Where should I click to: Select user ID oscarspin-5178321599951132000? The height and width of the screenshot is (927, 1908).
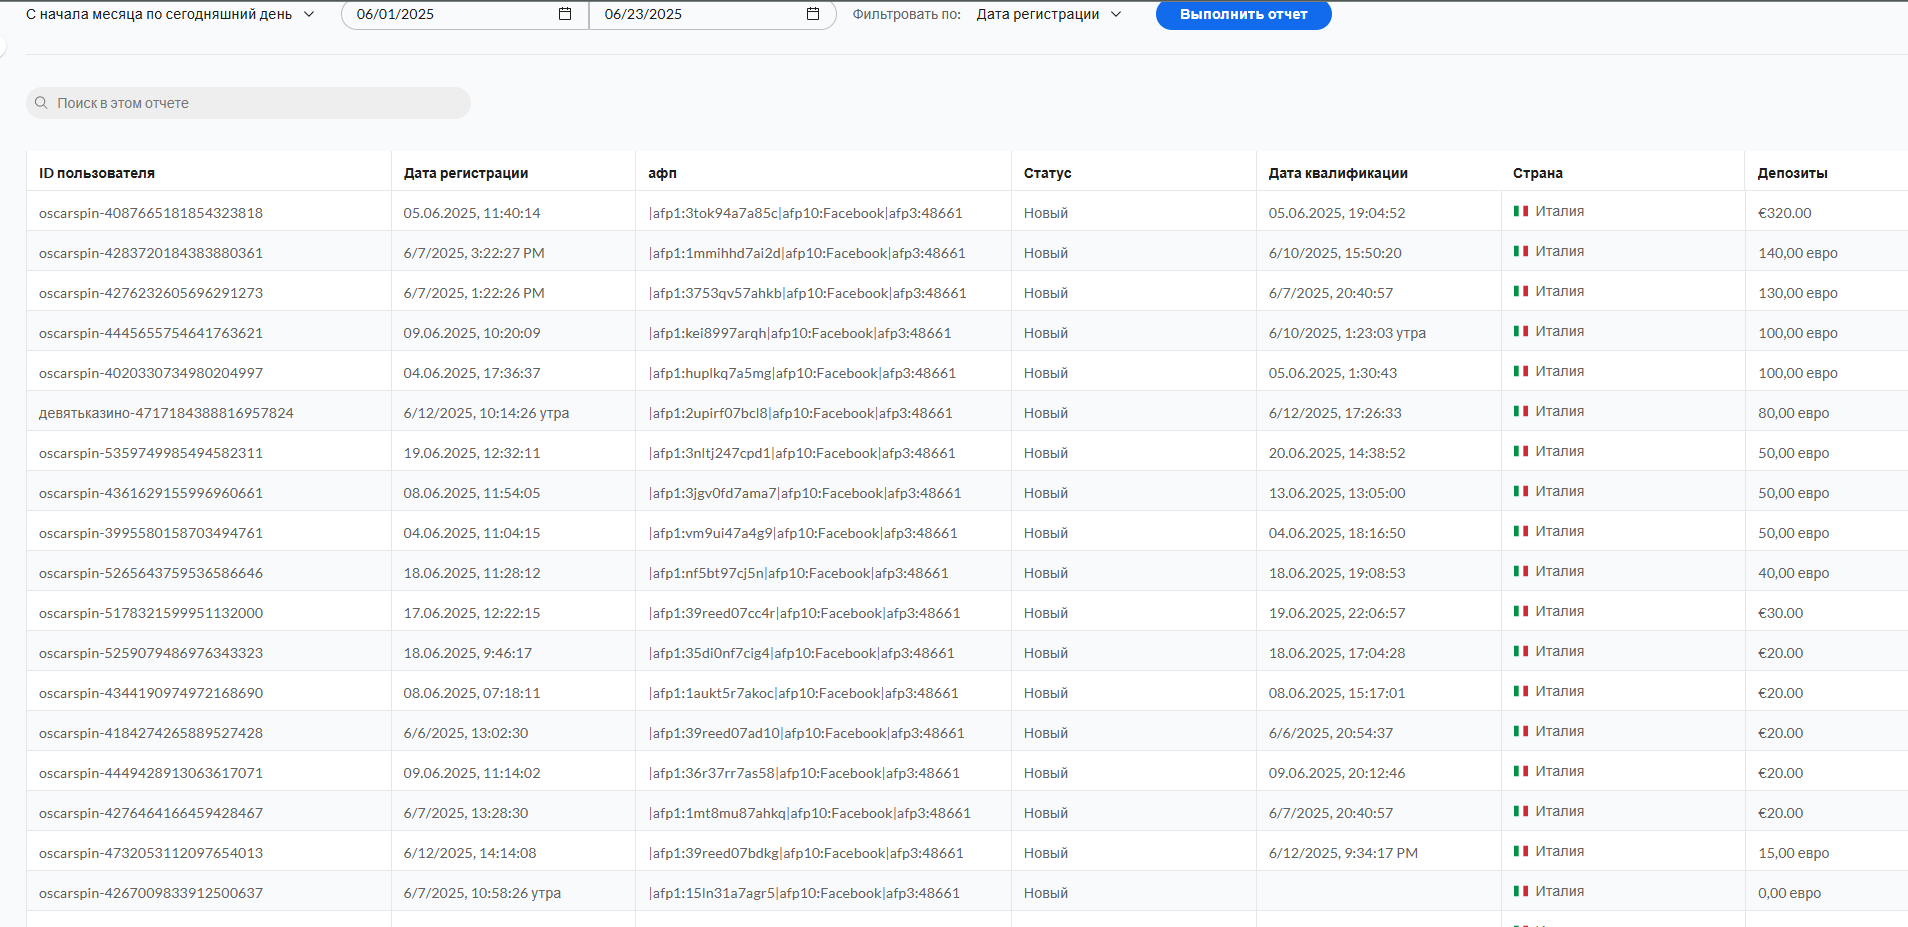(x=151, y=613)
